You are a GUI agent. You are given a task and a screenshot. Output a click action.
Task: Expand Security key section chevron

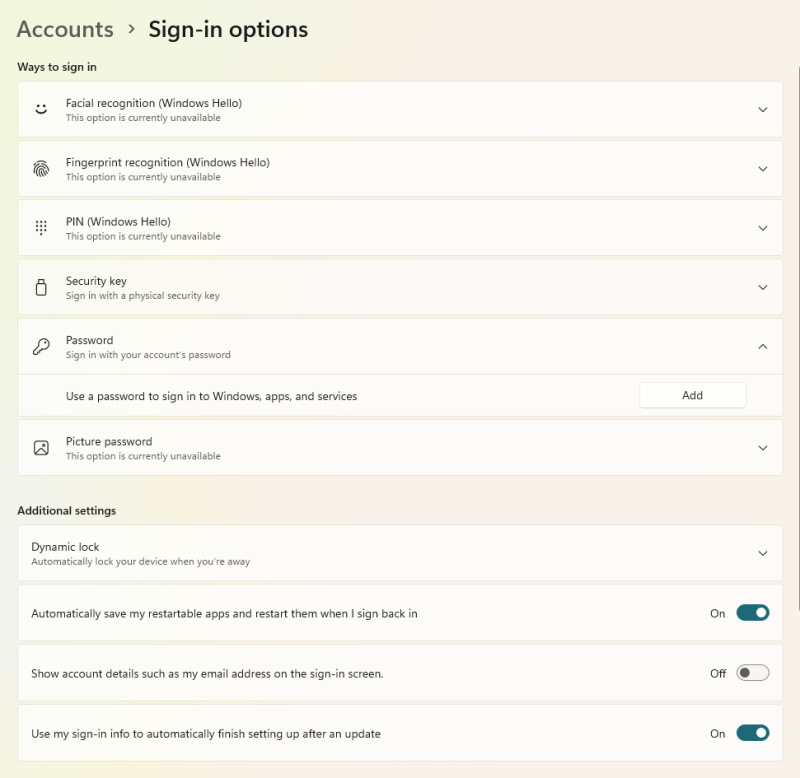(762, 288)
